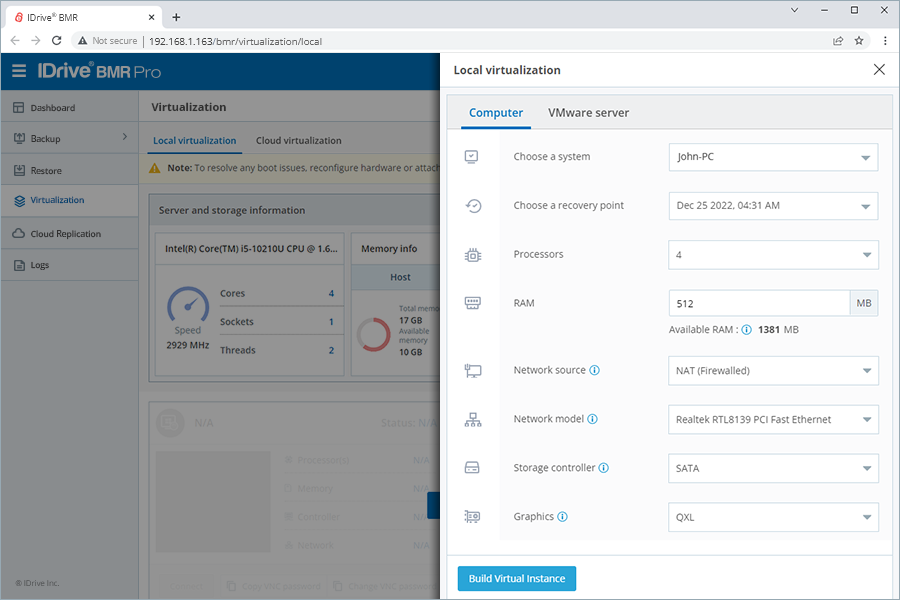Open the browser tab search chevron
The width and height of the screenshot is (900, 600).
(794, 10)
